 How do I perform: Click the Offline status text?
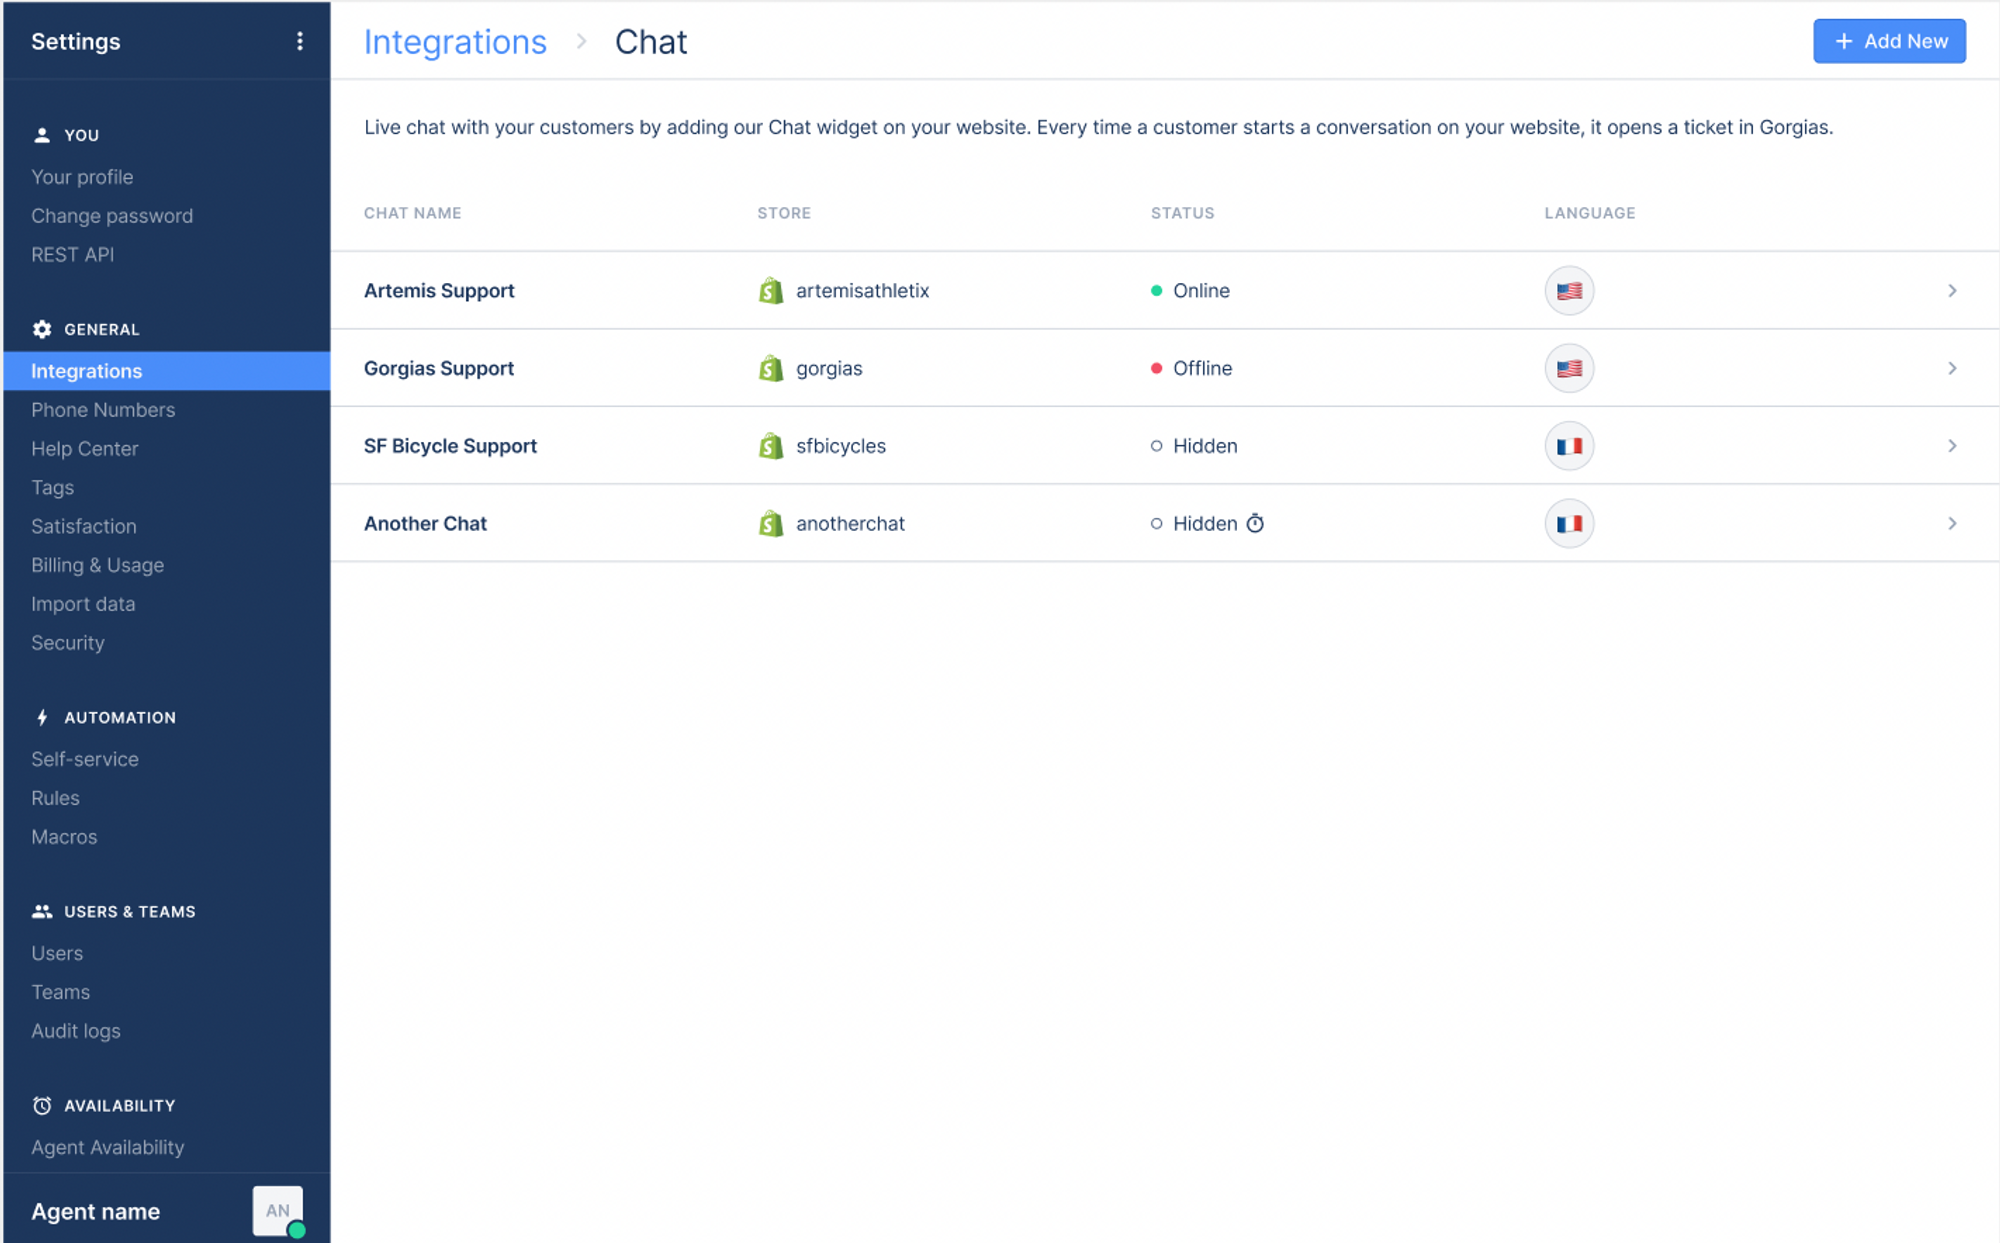tap(1203, 368)
